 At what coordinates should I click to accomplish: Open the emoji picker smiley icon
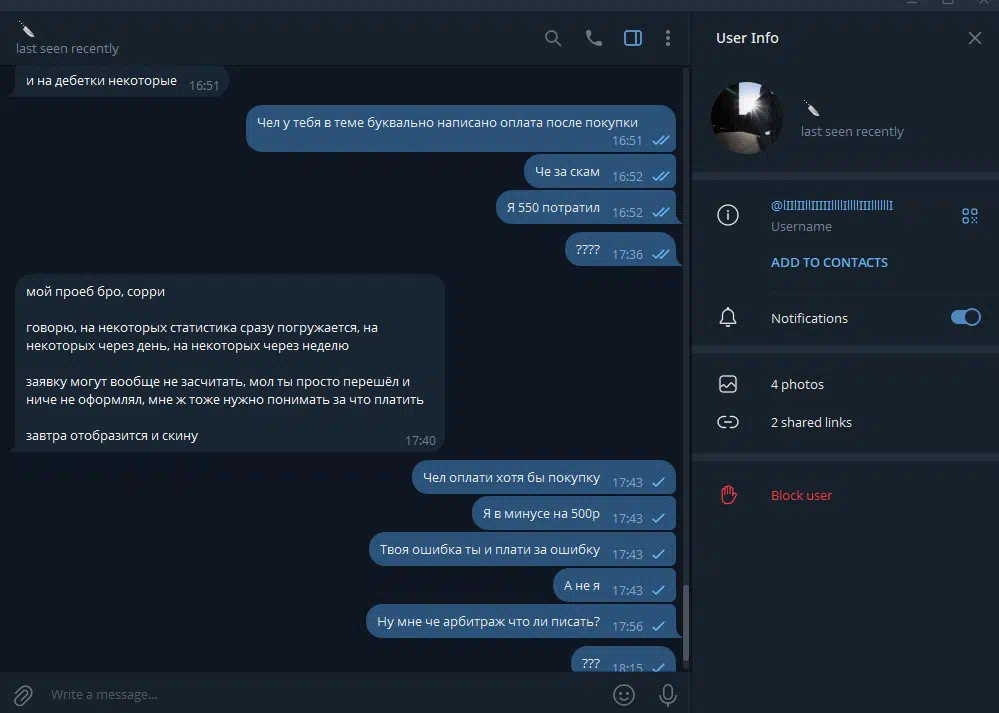tap(624, 695)
